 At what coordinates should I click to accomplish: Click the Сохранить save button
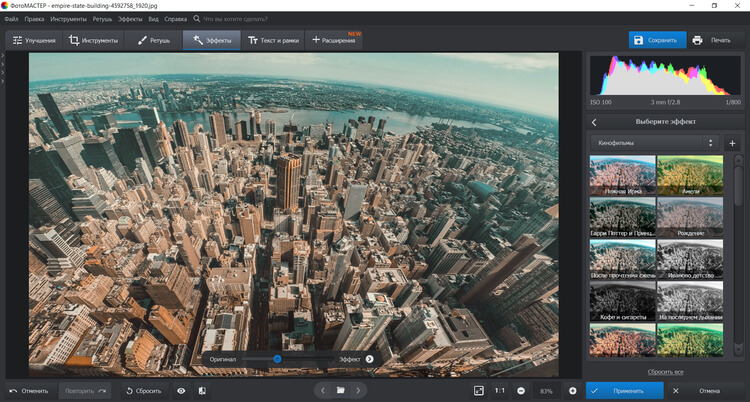[657, 40]
